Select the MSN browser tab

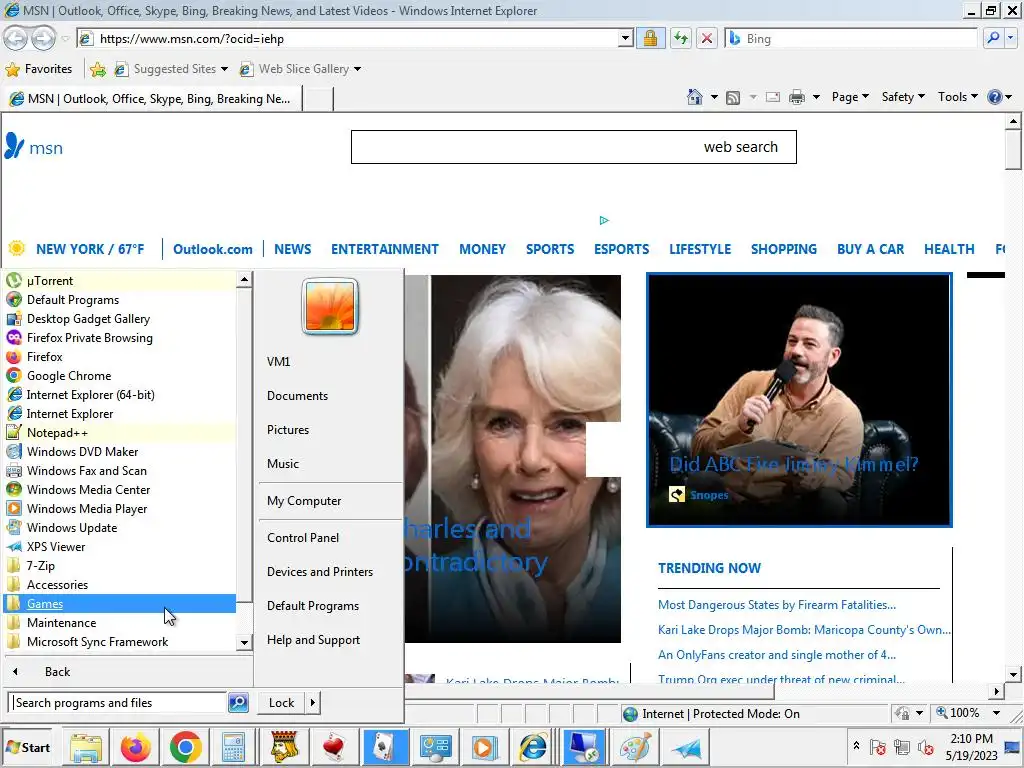click(152, 99)
